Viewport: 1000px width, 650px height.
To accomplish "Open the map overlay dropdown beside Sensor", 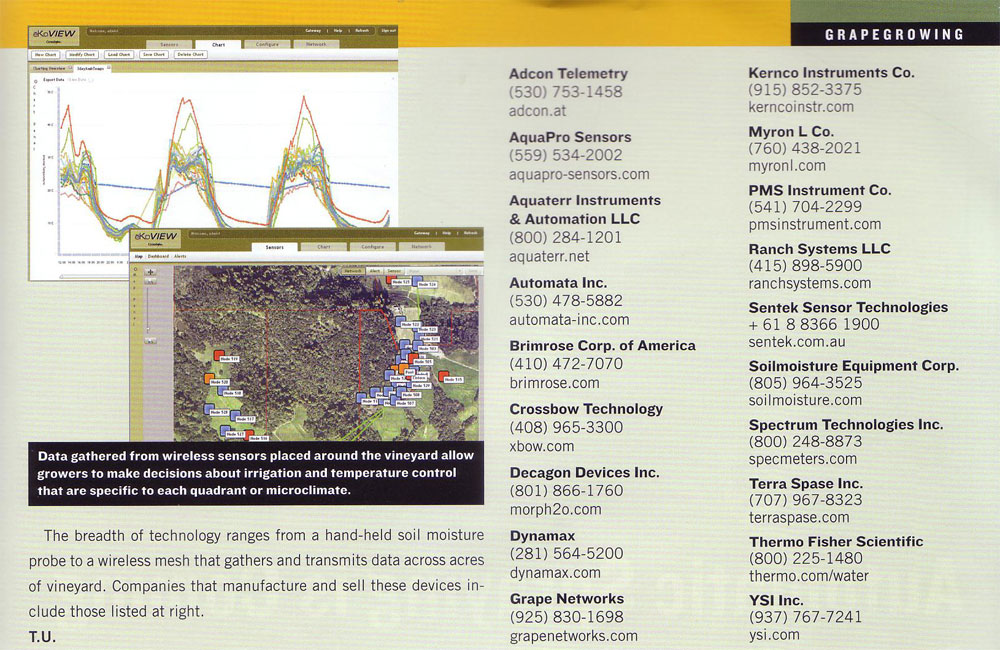I will pos(436,271).
